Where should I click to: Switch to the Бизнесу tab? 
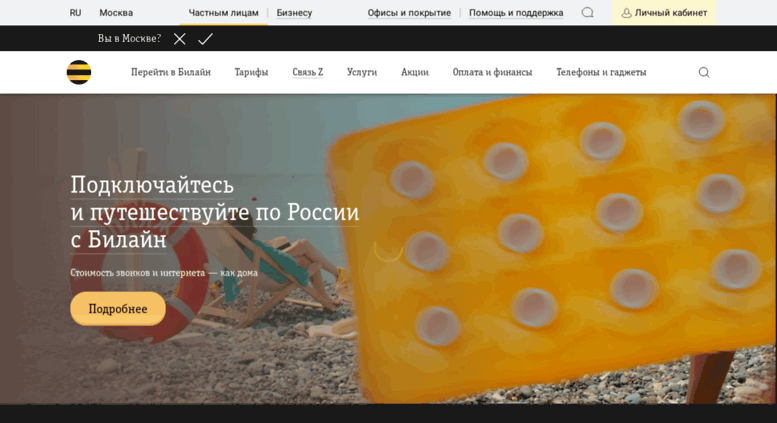(294, 13)
